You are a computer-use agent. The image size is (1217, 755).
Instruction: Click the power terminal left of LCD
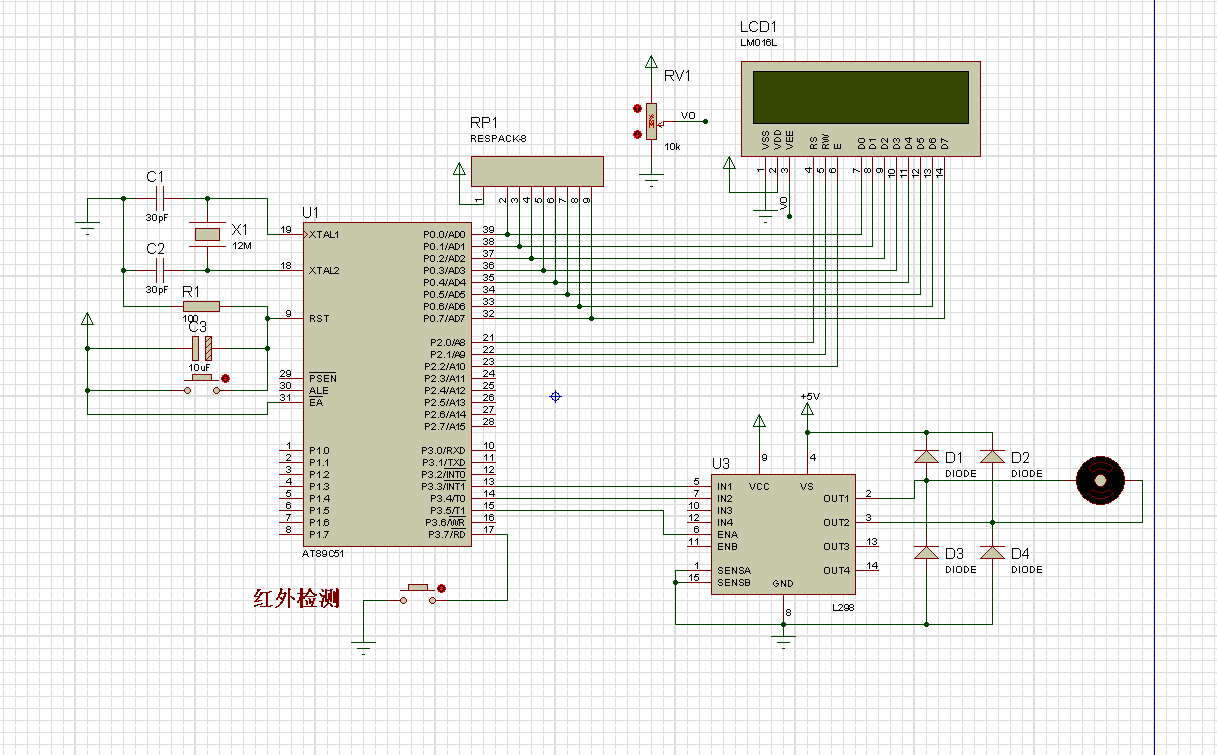tap(729, 163)
